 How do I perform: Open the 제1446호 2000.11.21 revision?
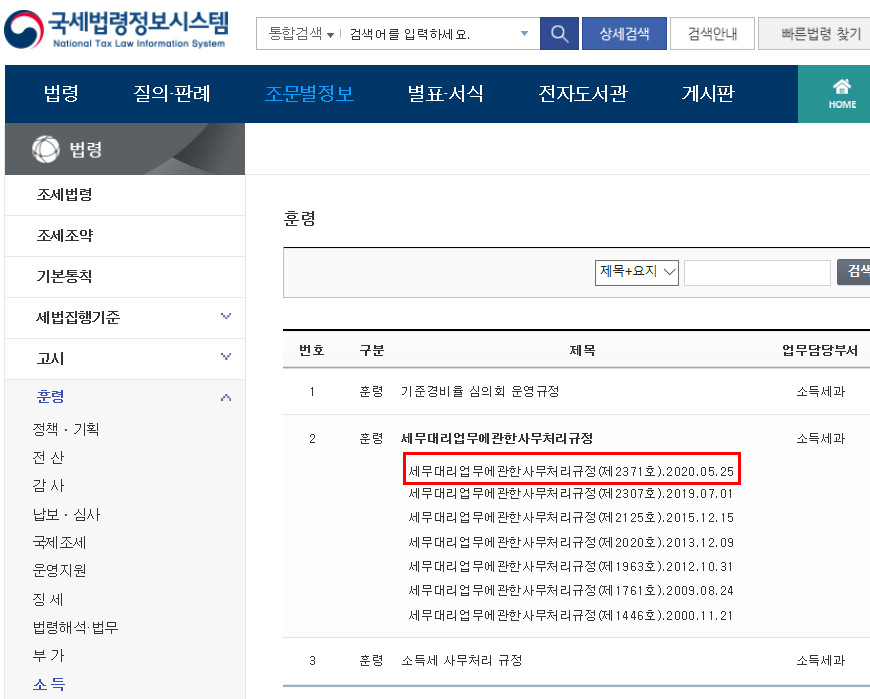tap(571, 616)
